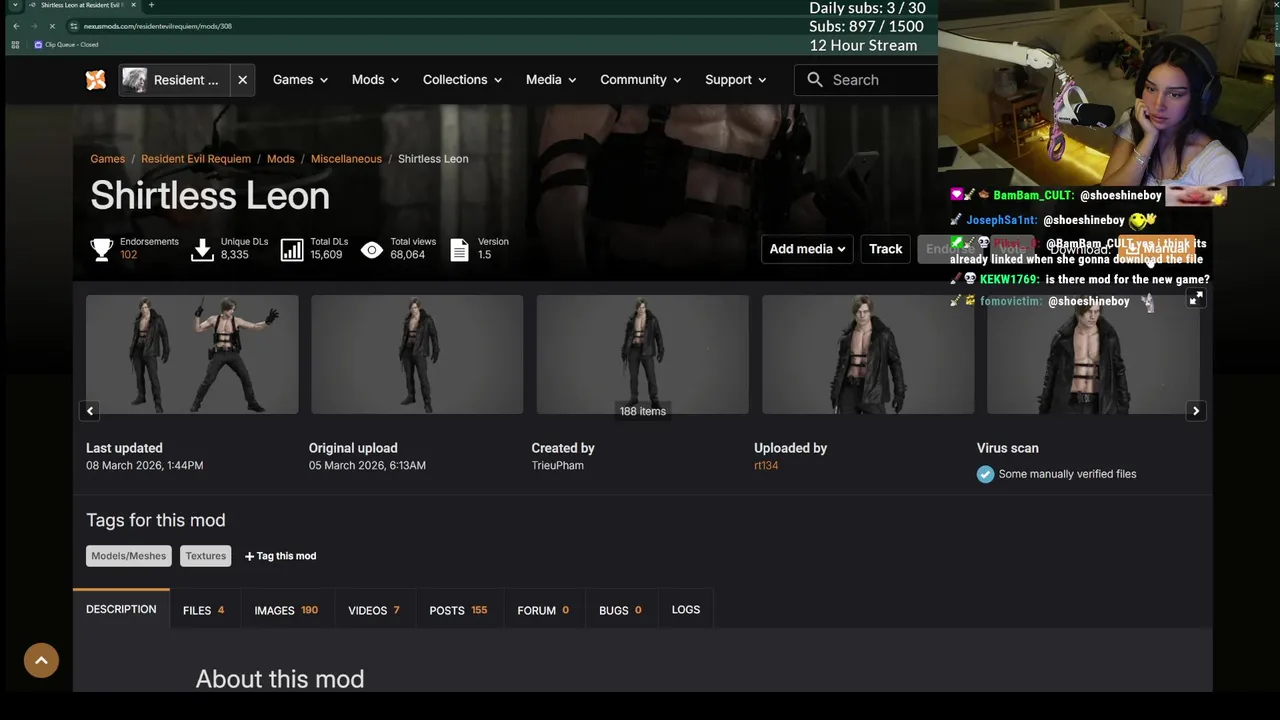1280x720 pixels.
Task: Open the browser tab search dropdown
Action: (15, 5)
